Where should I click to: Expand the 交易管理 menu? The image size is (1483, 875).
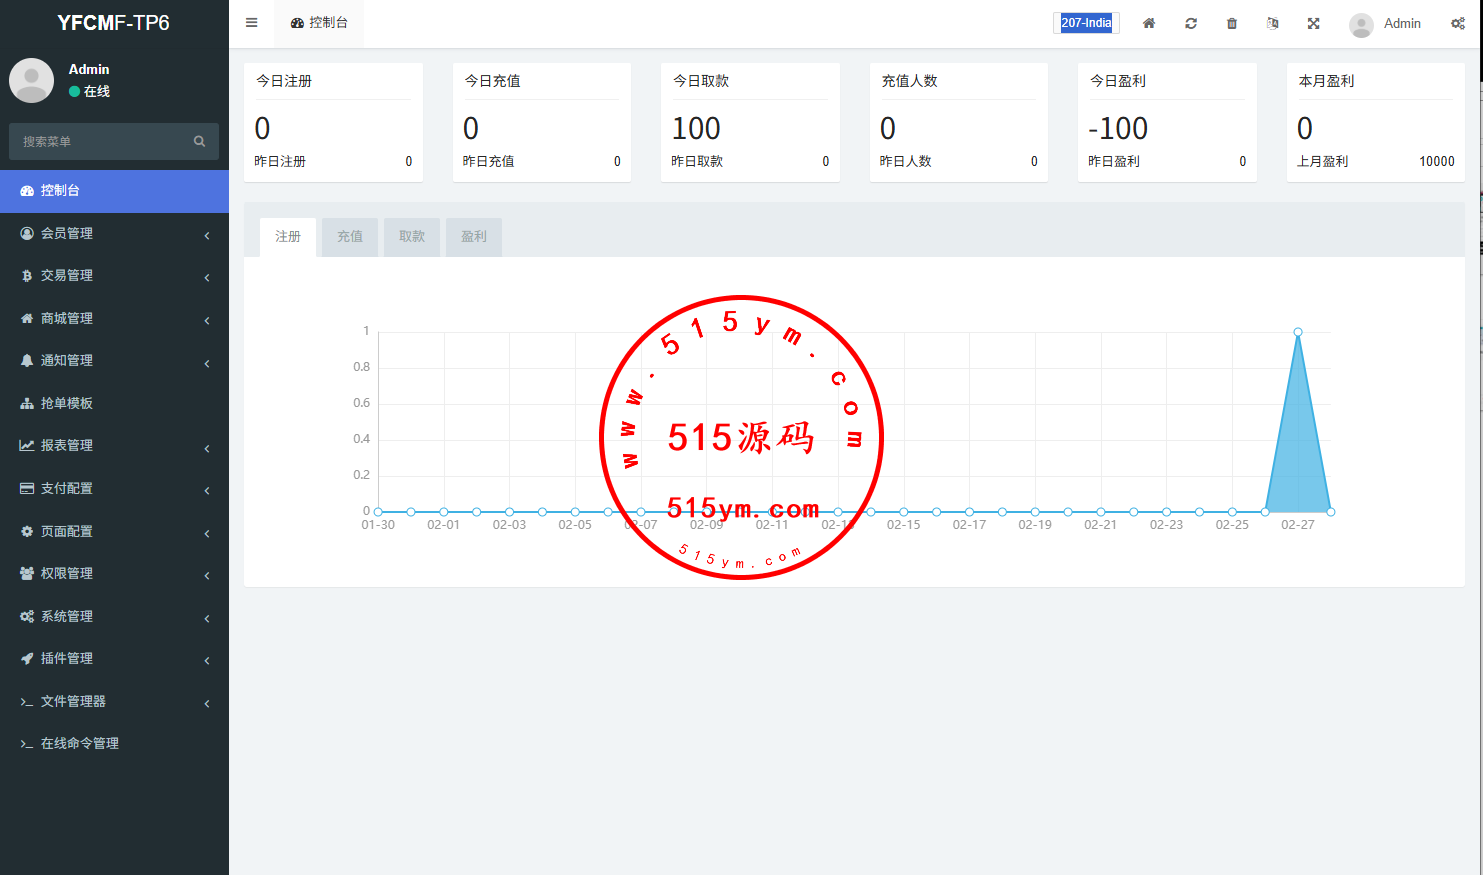pos(67,275)
